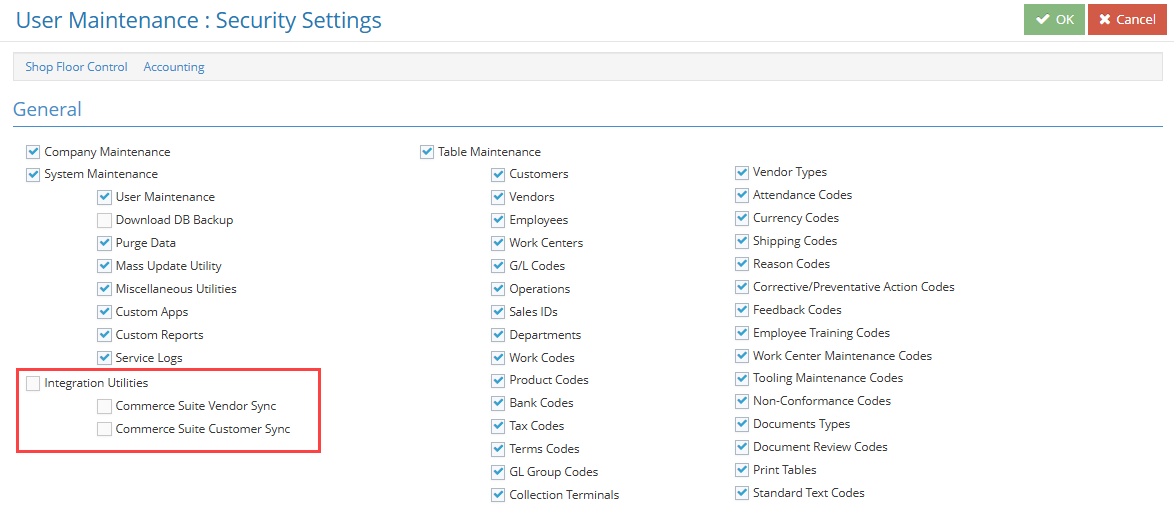Uncheck the Table Maintenance checkbox
The image size is (1174, 520).
[427, 152]
